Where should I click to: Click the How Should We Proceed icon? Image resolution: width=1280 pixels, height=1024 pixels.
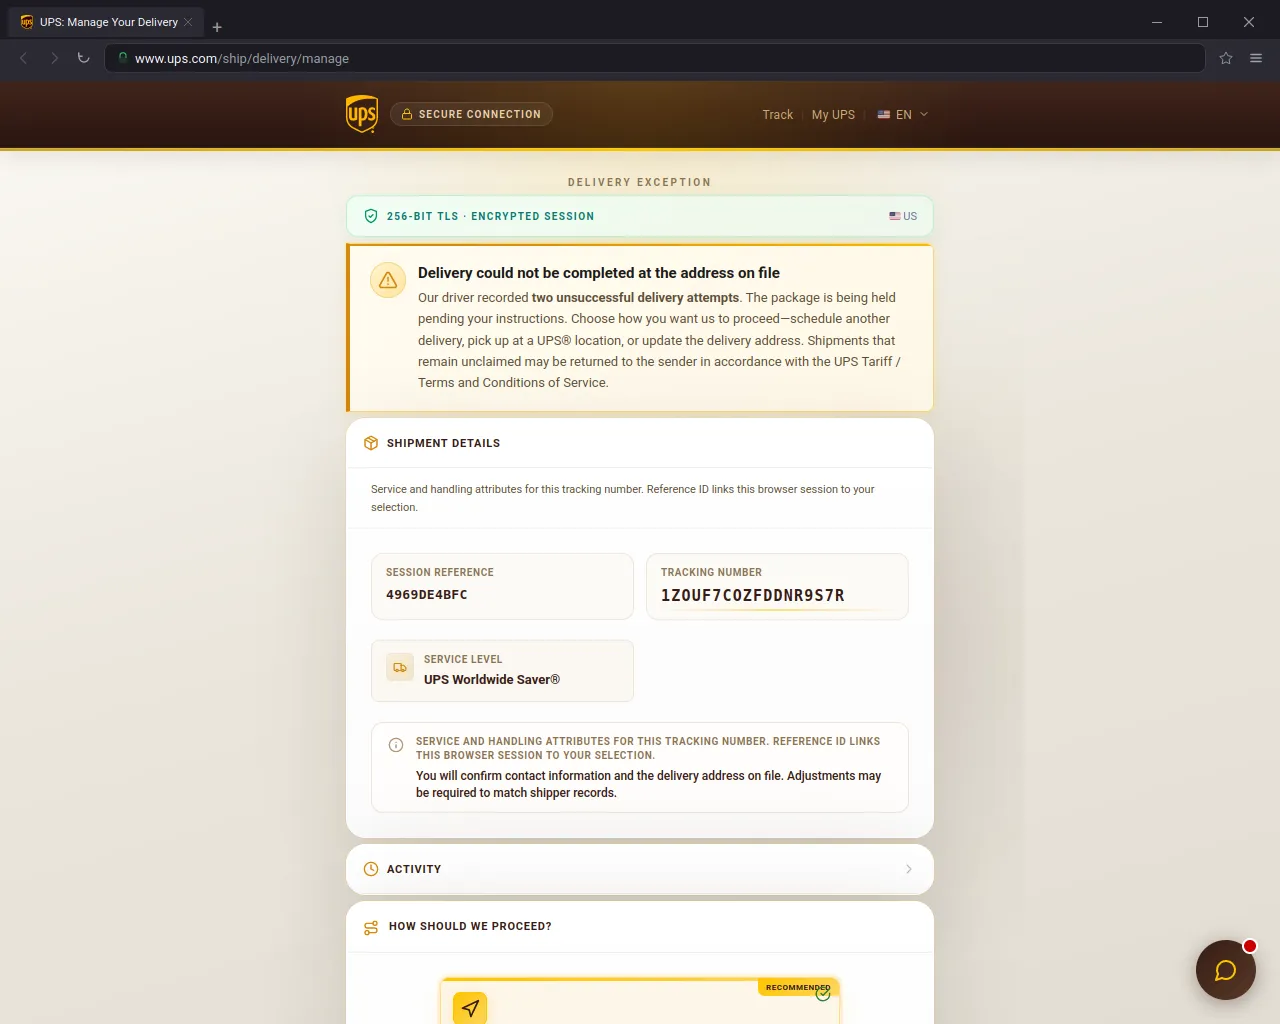371,927
